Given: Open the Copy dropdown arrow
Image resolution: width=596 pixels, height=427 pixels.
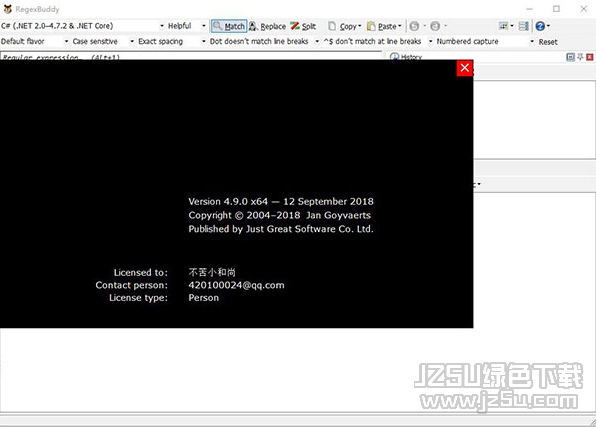Looking at the screenshot, I should coord(360,26).
